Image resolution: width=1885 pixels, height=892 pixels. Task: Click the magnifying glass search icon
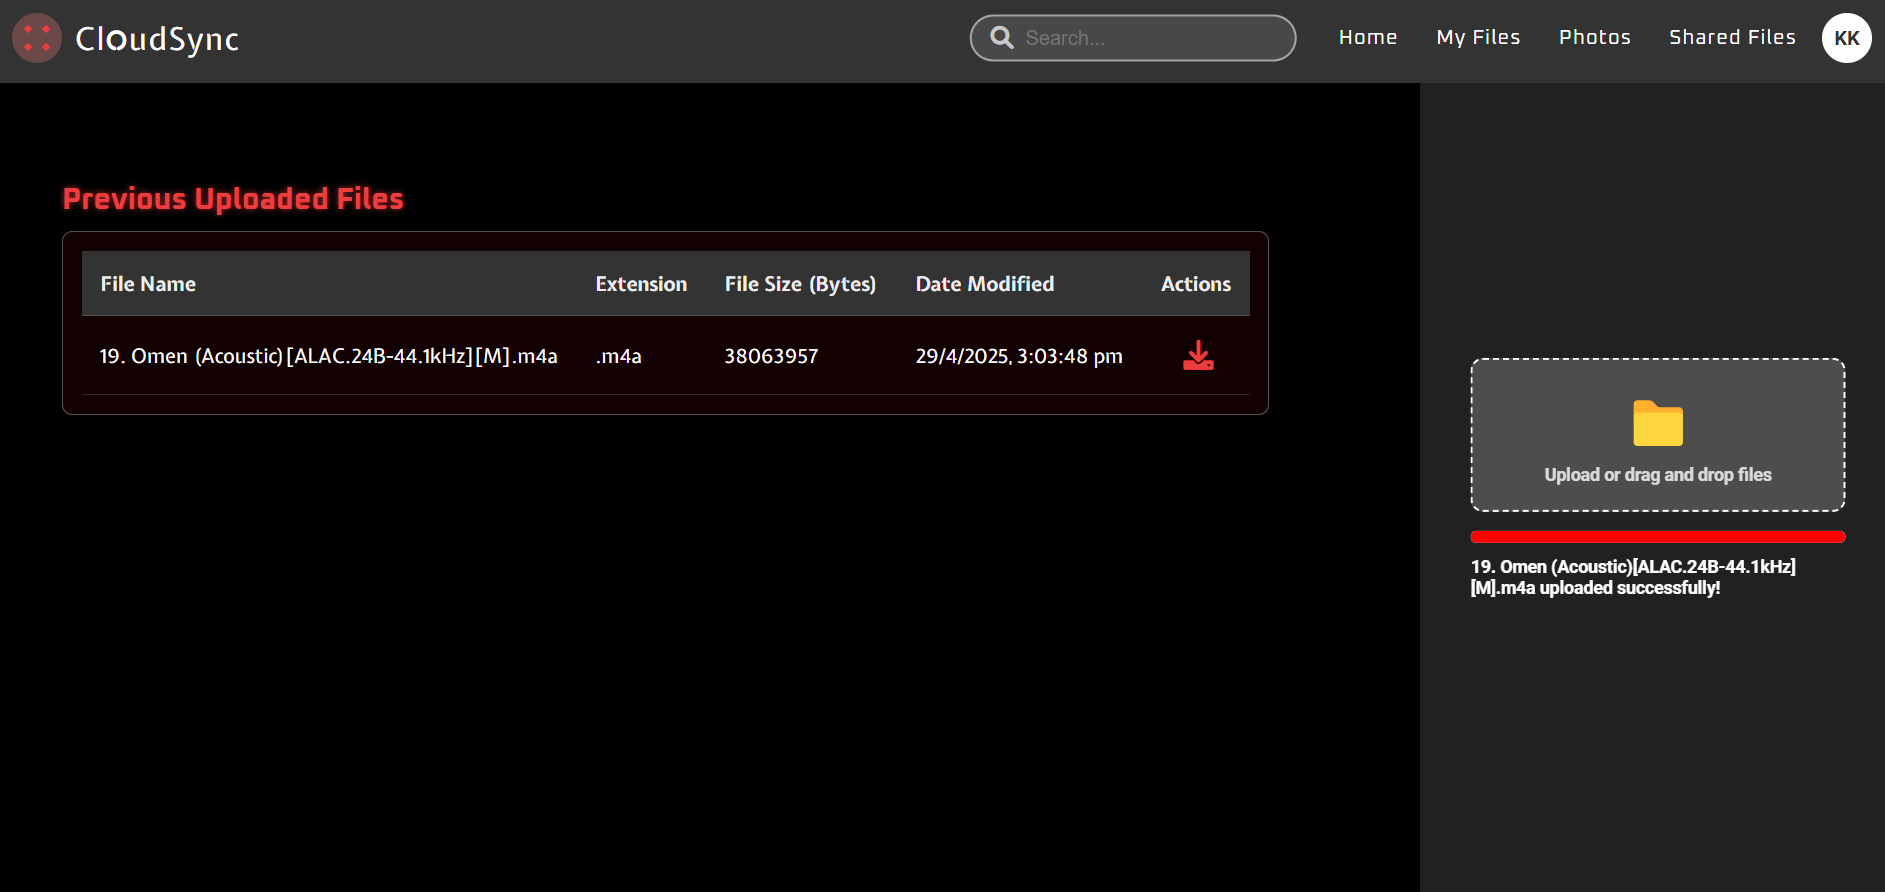point(1001,38)
